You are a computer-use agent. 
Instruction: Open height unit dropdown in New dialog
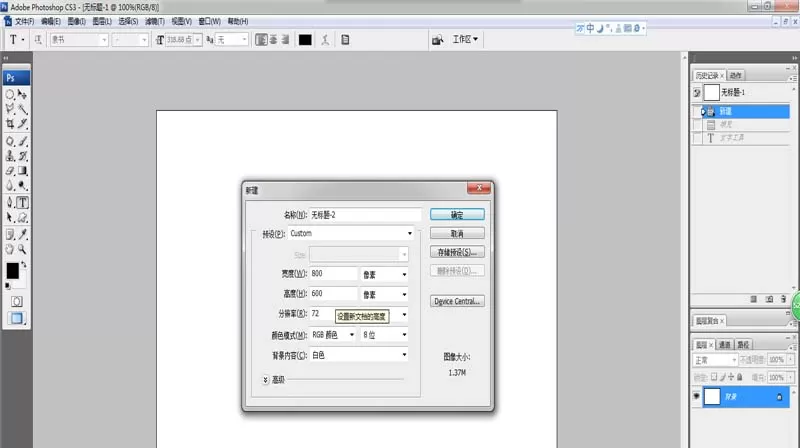pyautogui.click(x=384, y=294)
